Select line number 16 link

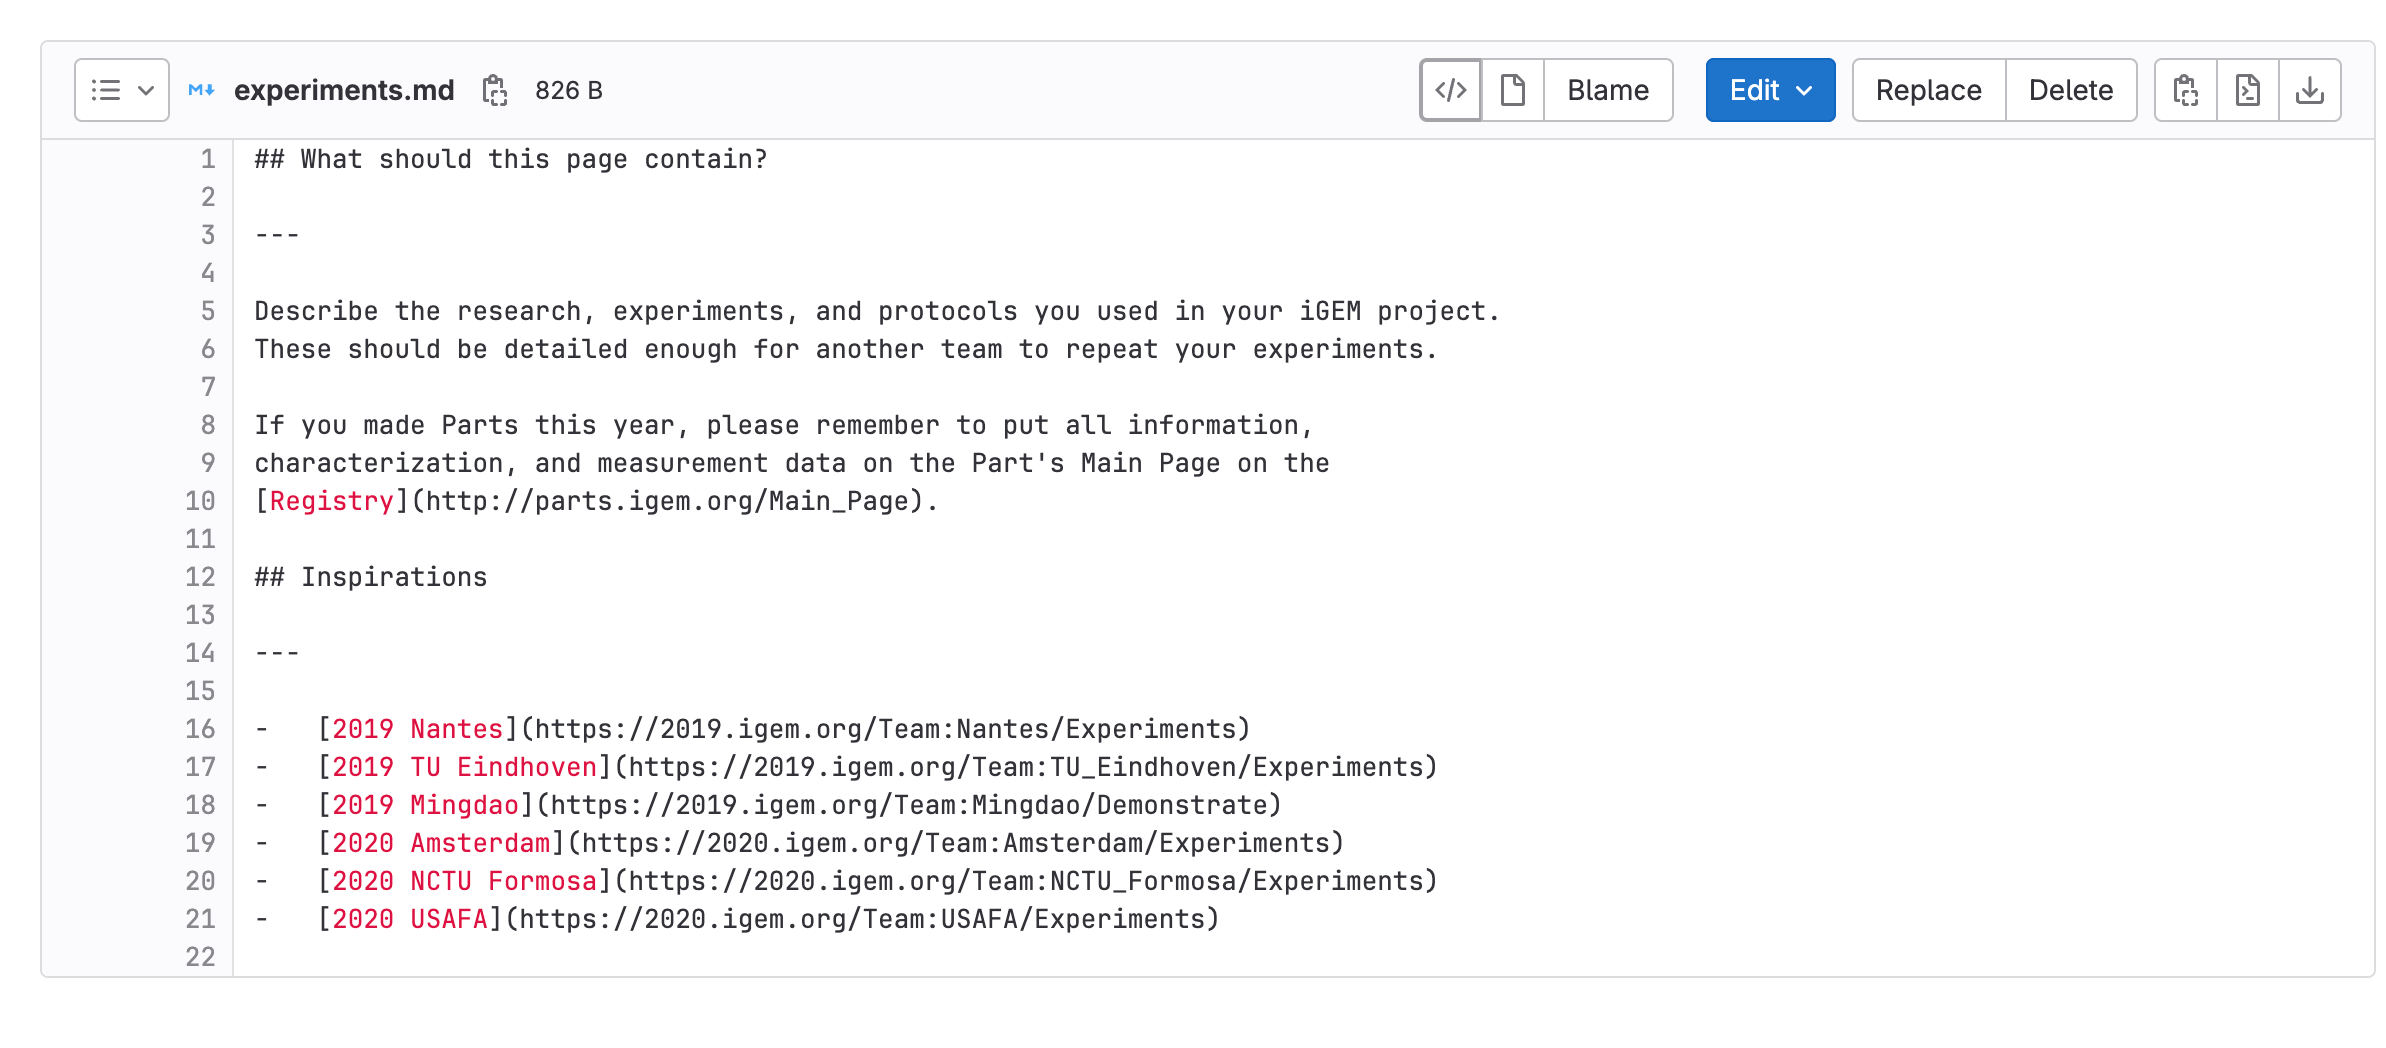click(x=200, y=729)
